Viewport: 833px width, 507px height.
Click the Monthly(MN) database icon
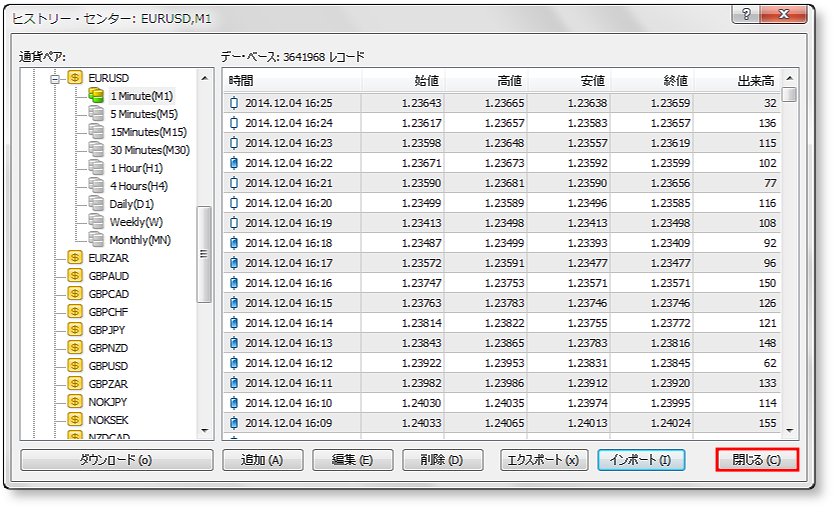click(96, 240)
